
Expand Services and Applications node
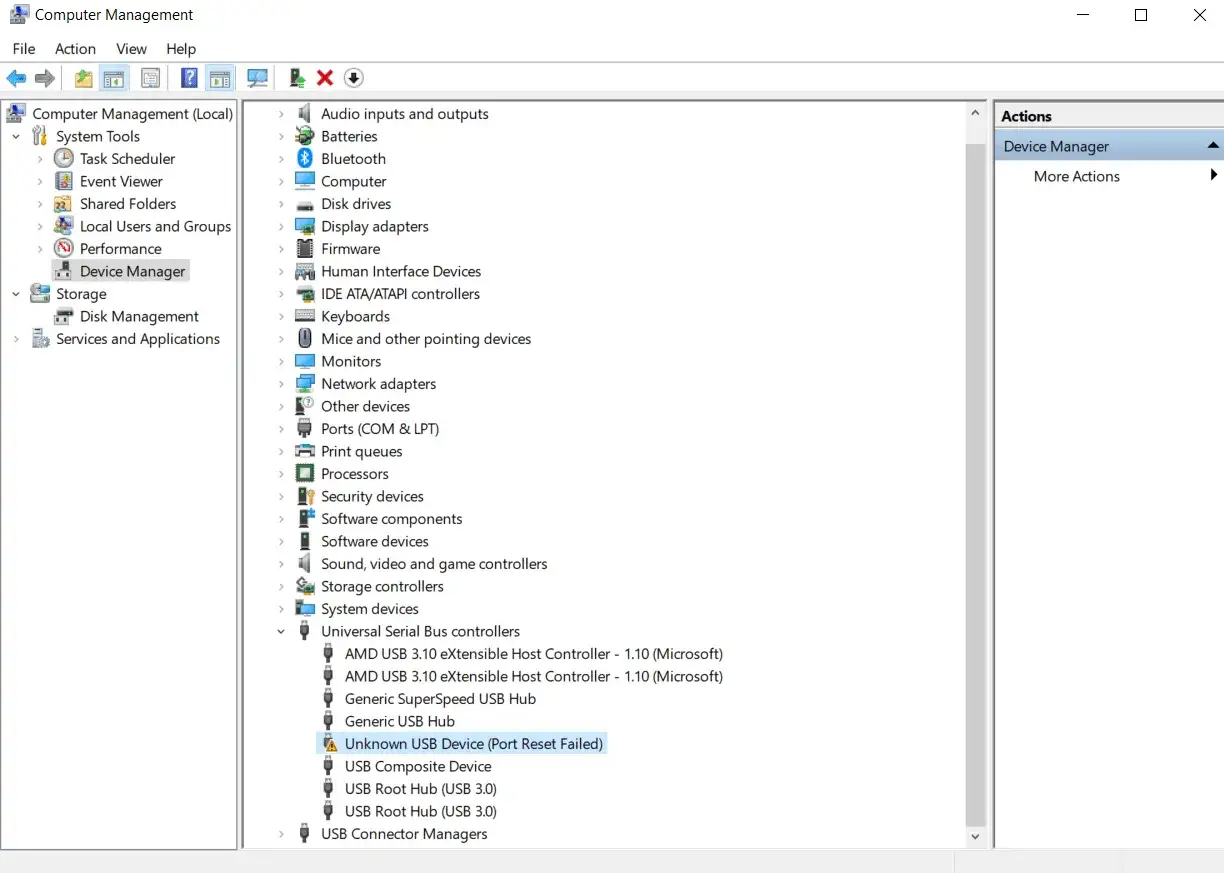[16, 339]
